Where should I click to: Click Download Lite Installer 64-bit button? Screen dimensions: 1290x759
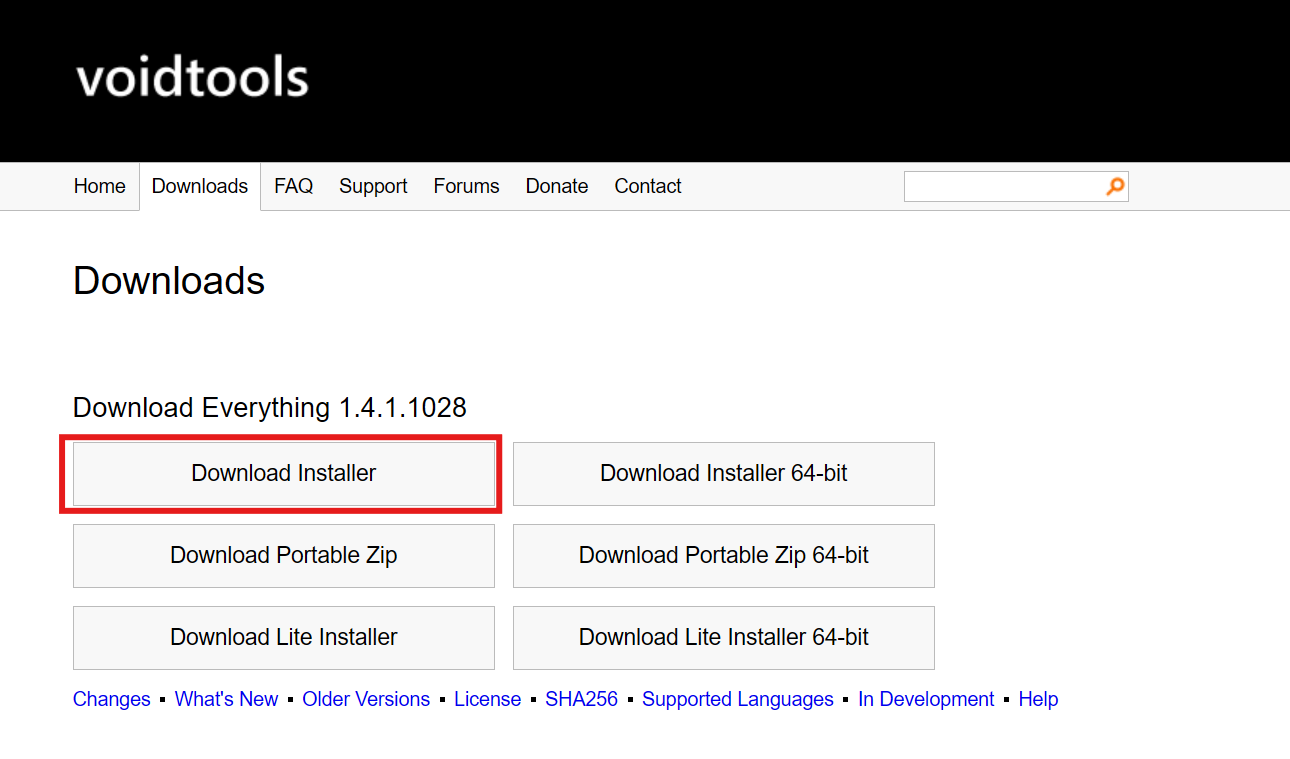(x=724, y=638)
